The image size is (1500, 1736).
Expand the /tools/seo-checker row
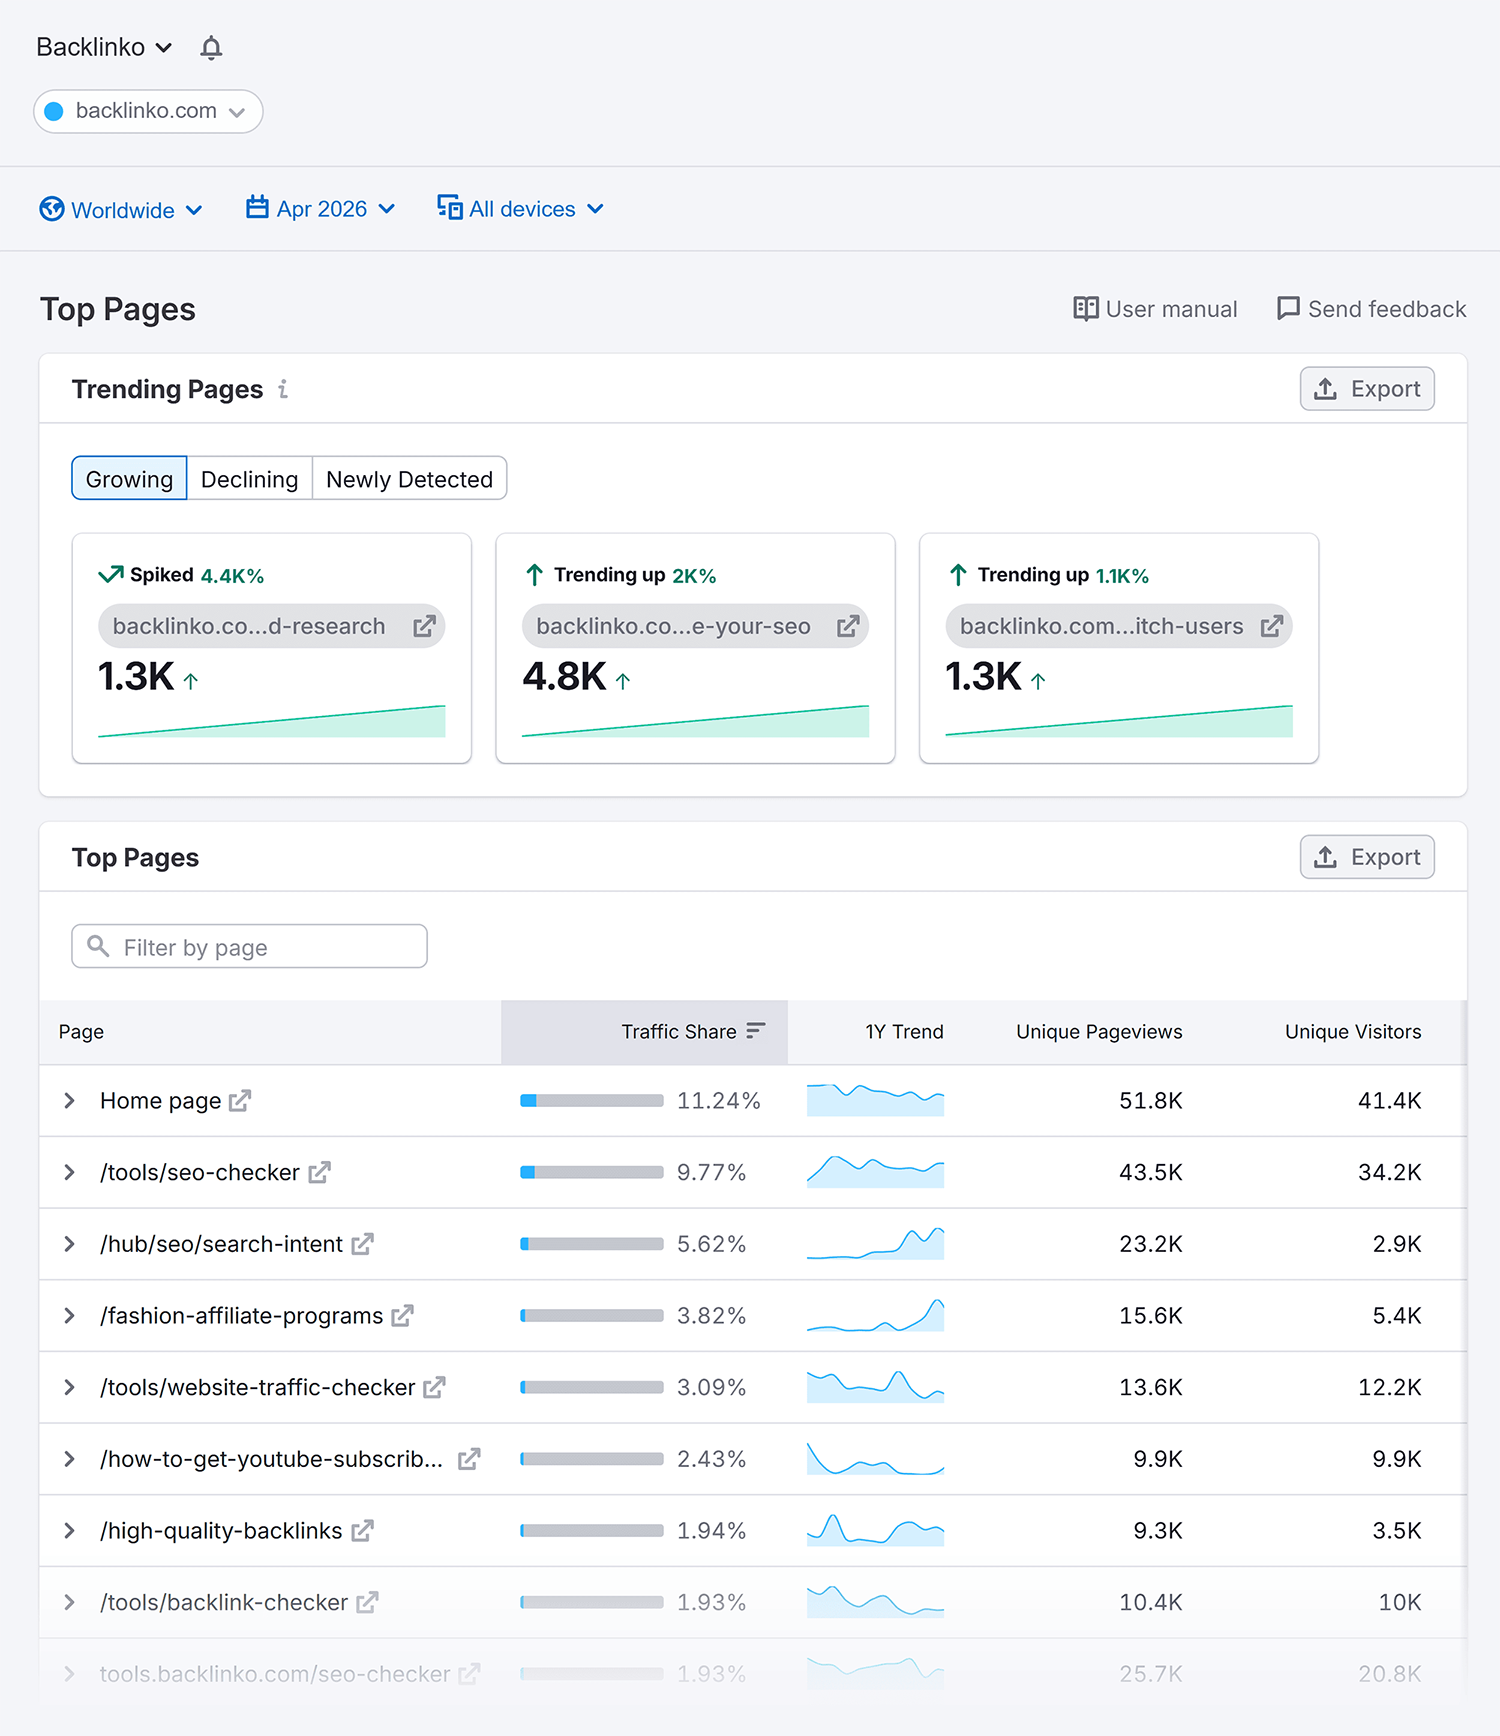click(x=69, y=1173)
